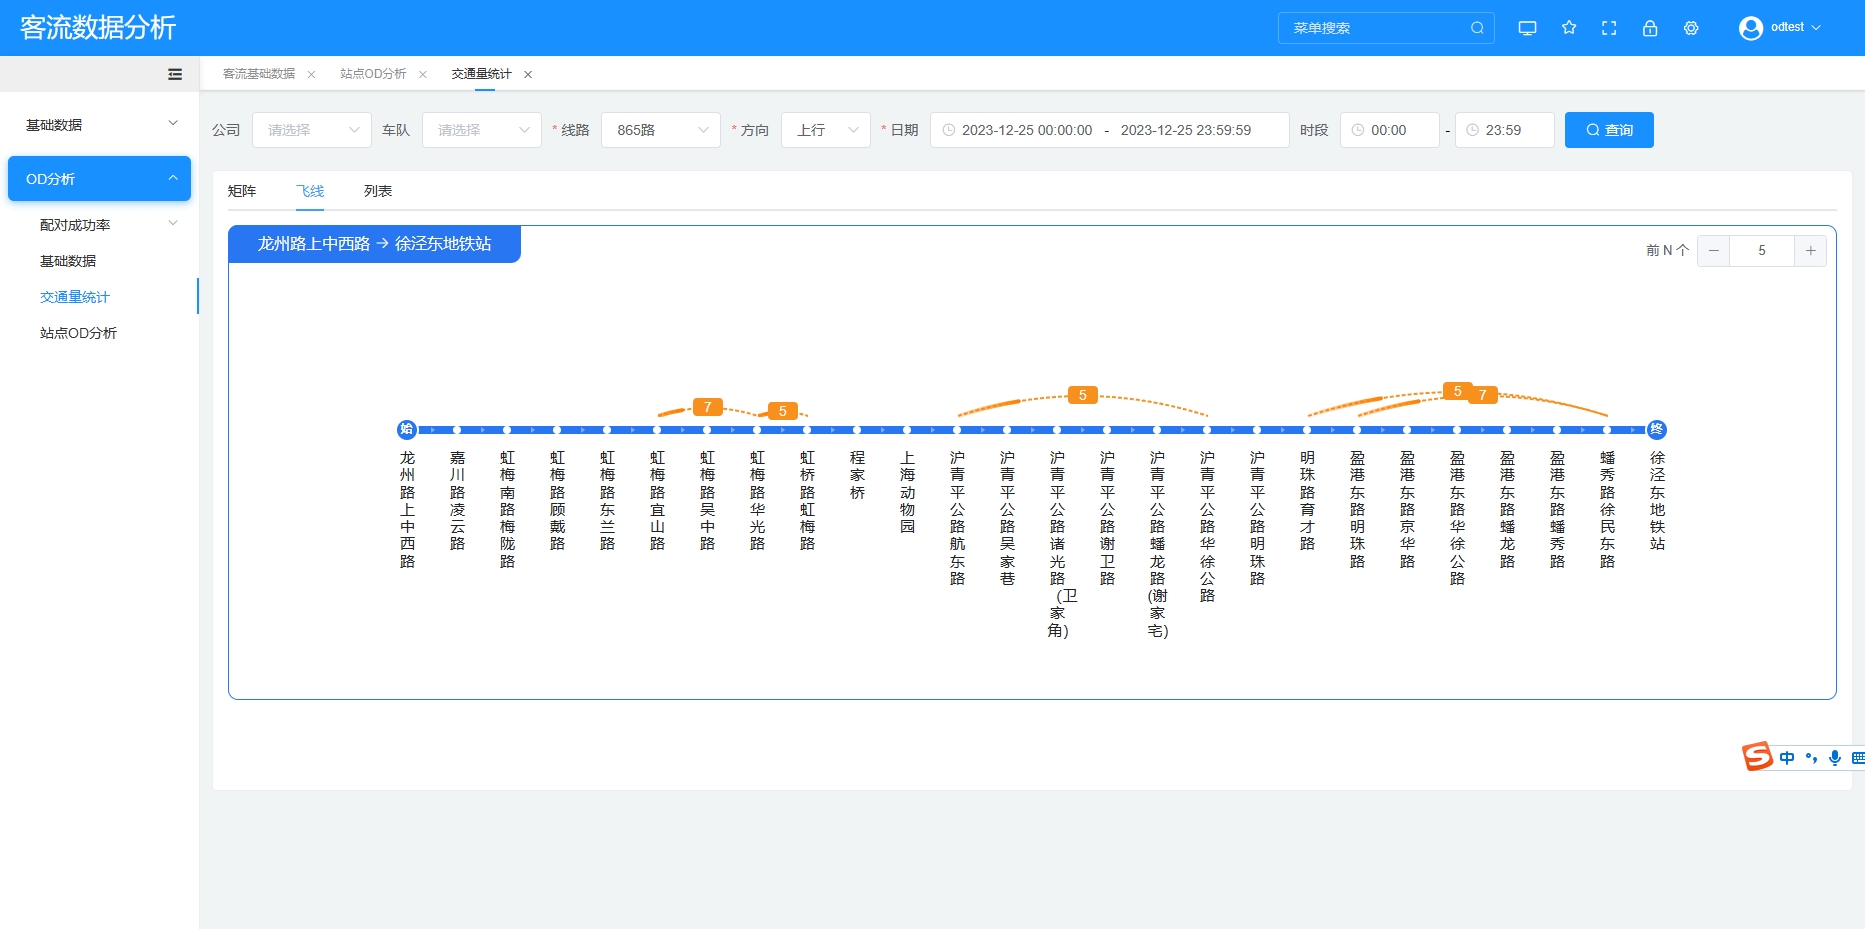Open 基础数据 under OD分析 in sidebar
Viewport: 1865px width, 929px height.
(x=68, y=261)
